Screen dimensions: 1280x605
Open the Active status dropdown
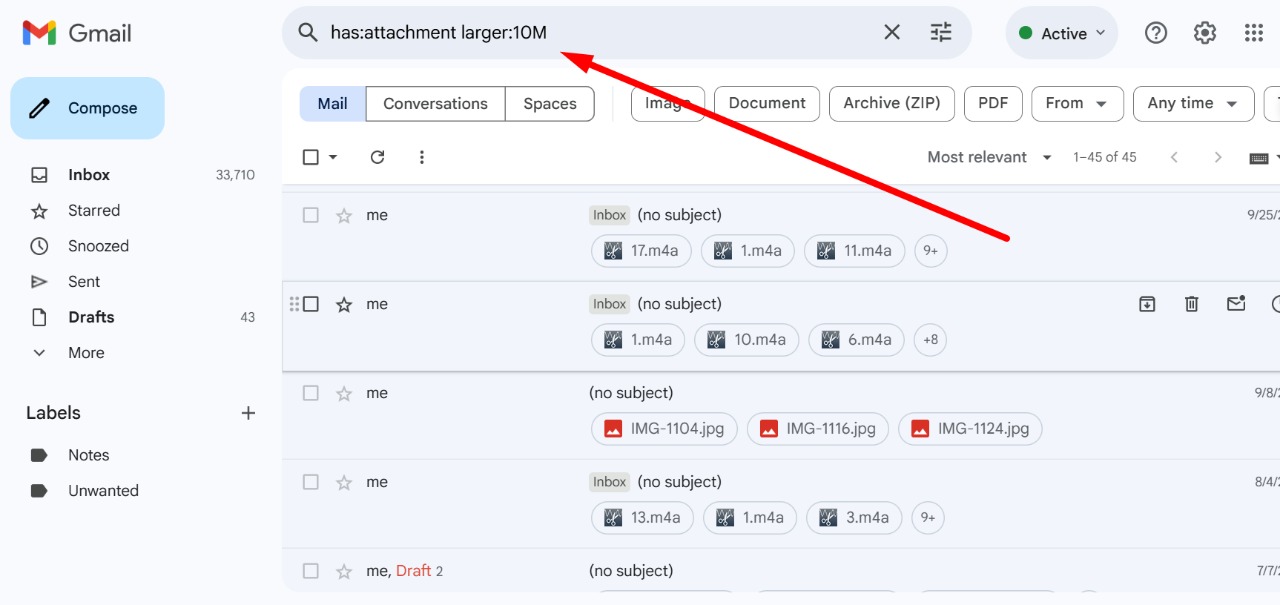click(x=1062, y=33)
